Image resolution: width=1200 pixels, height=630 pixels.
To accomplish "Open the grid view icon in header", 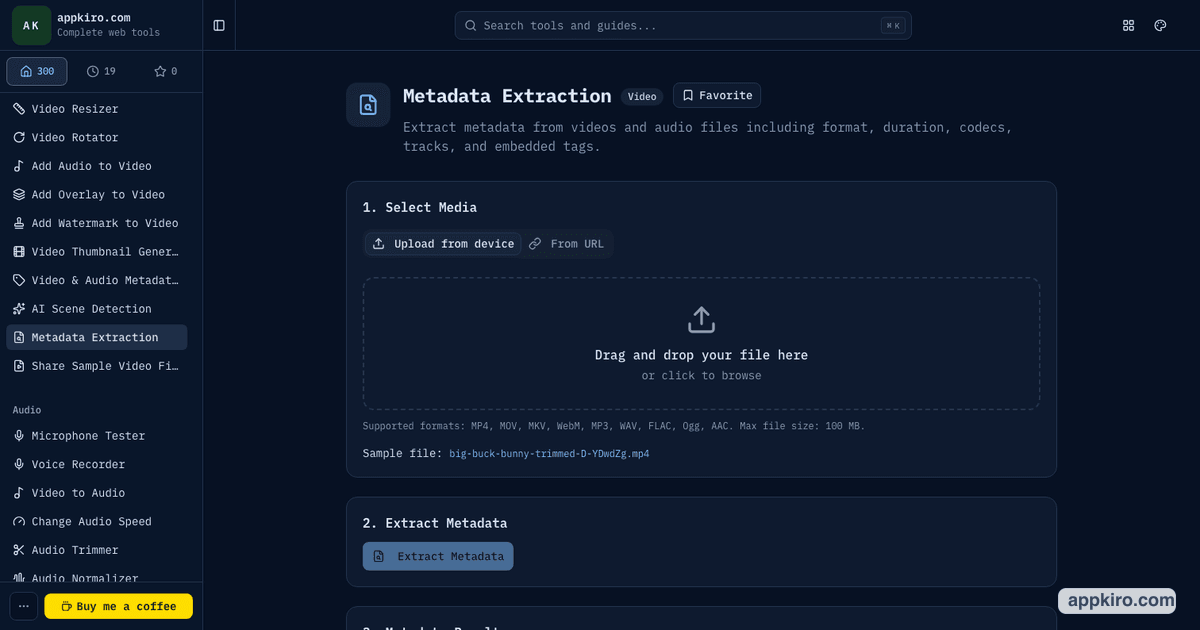I will [1129, 25].
